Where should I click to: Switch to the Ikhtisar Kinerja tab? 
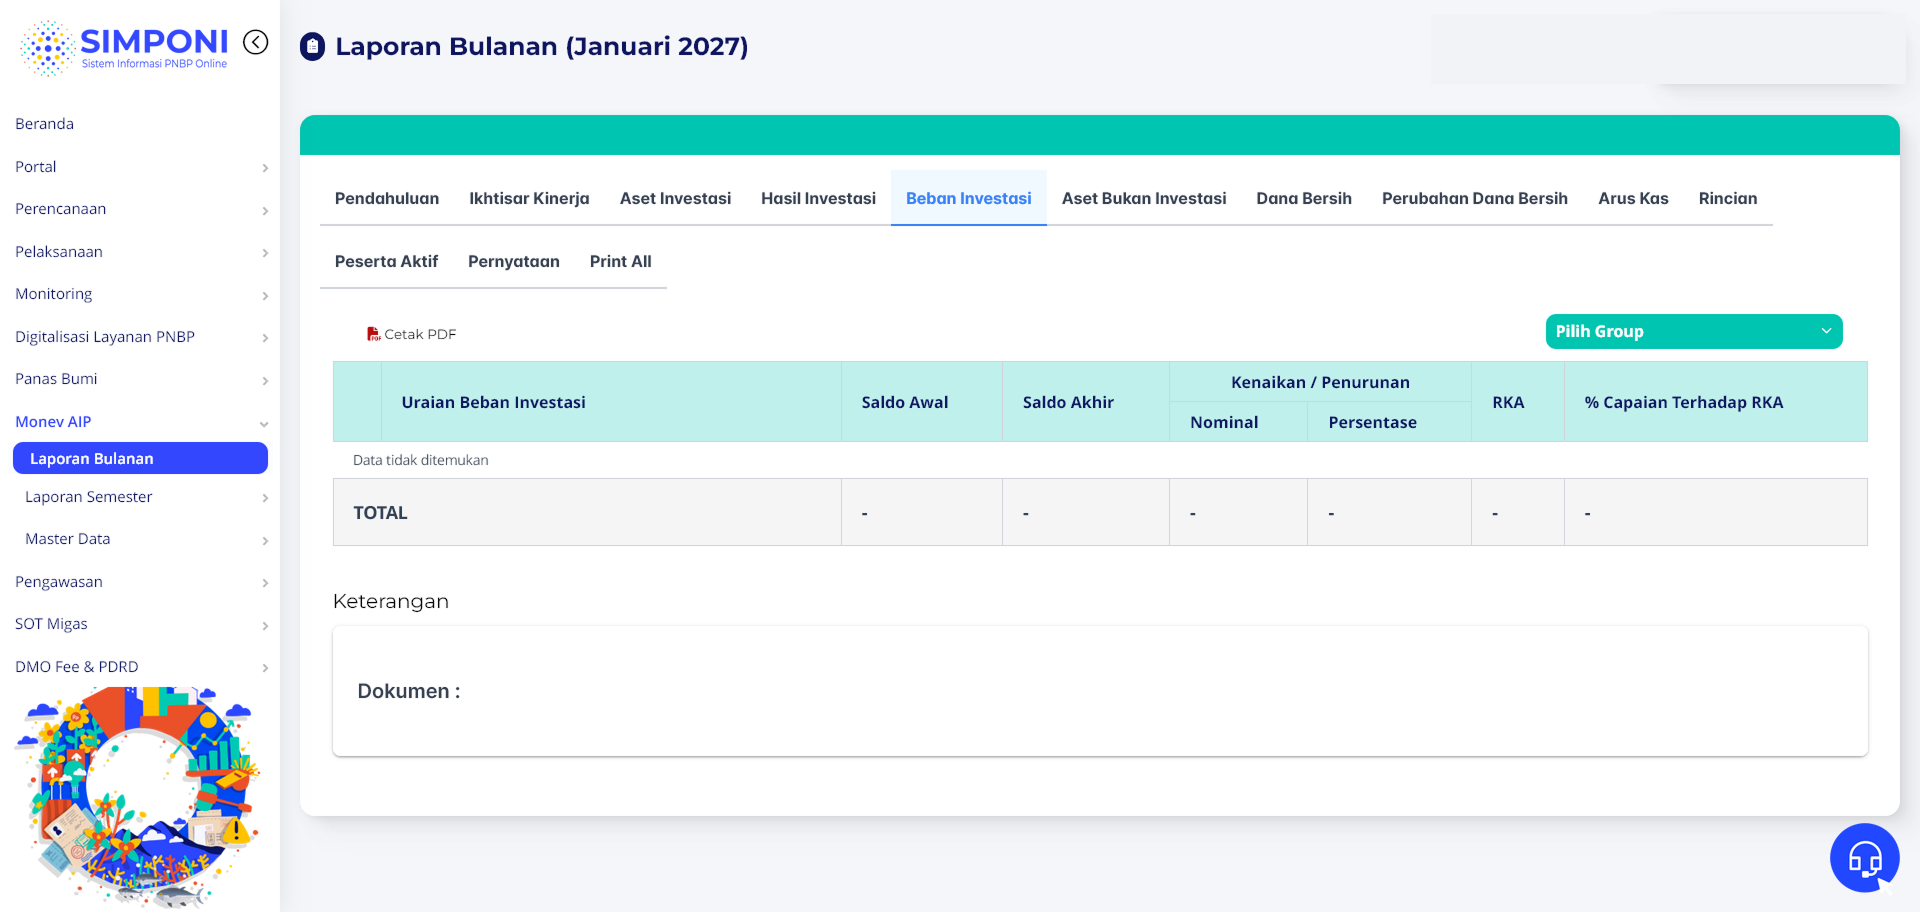529,198
